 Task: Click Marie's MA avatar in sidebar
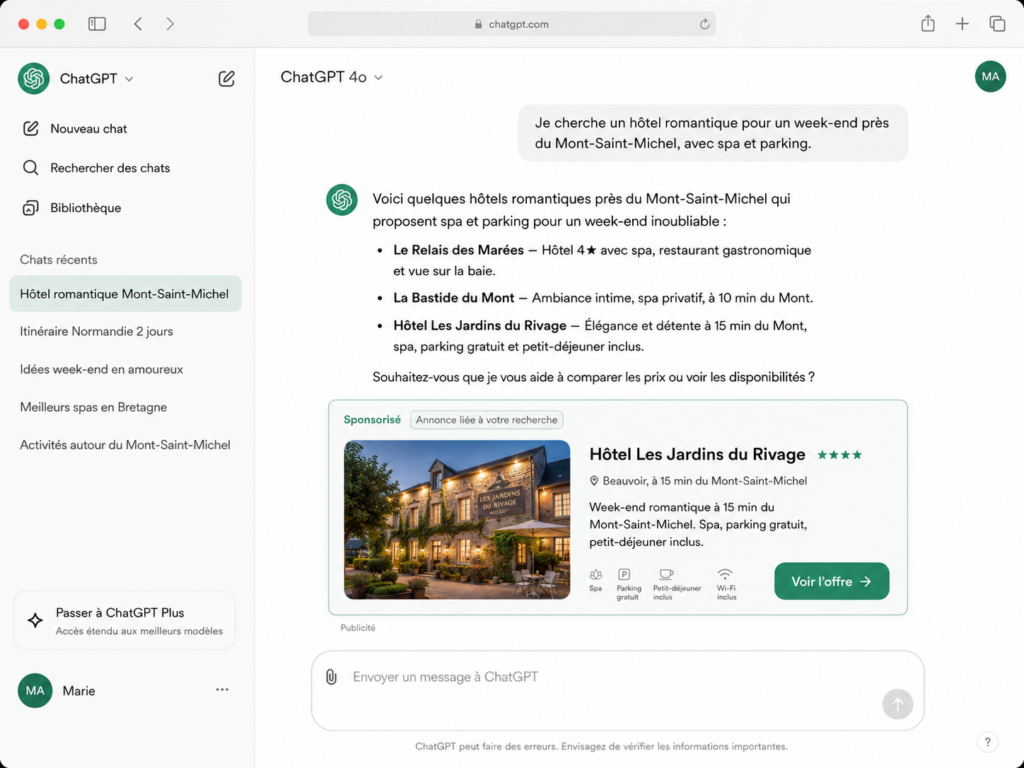[35, 690]
